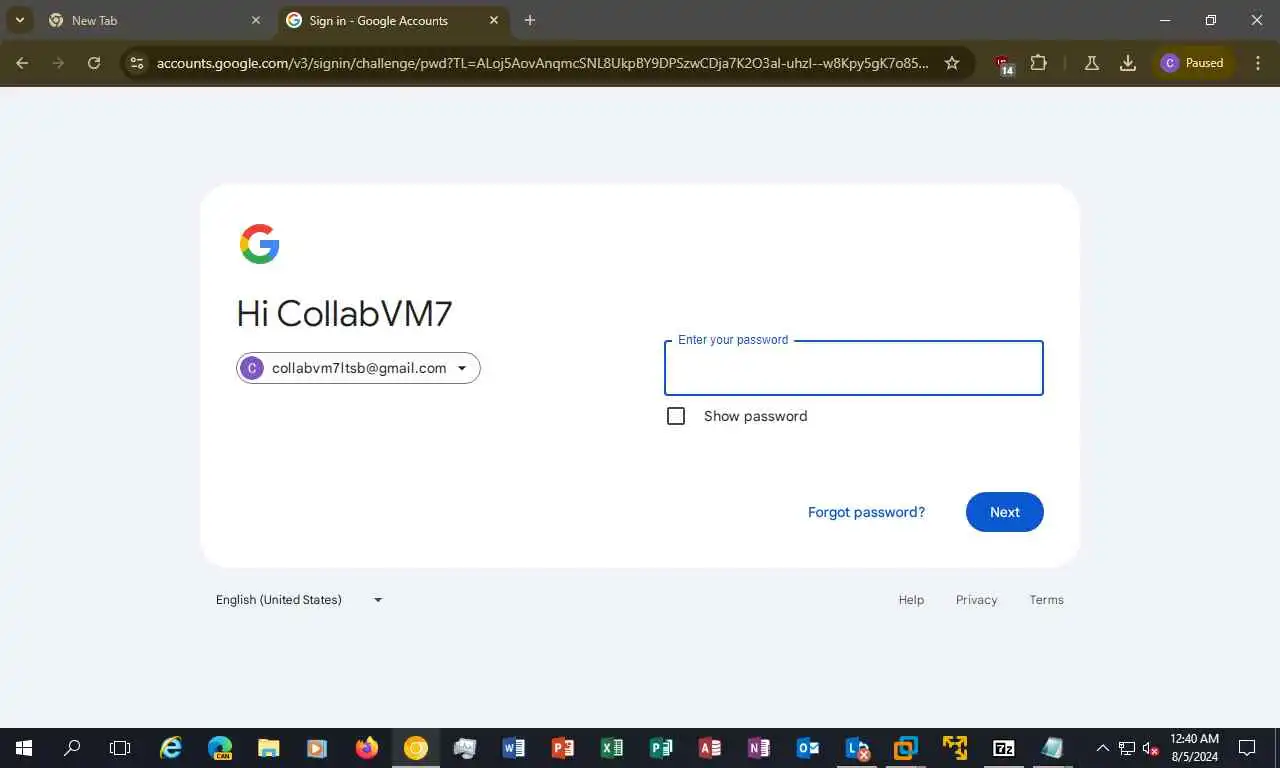Open Outlook from the taskbar
The width and height of the screenshot is (1280, 768).
[x=808, y=748]
